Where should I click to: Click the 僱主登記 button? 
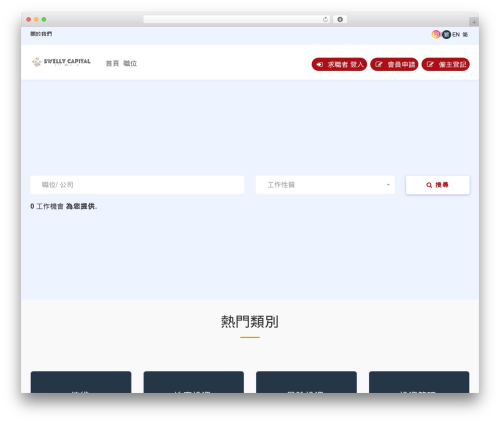(x=446, y=64)
